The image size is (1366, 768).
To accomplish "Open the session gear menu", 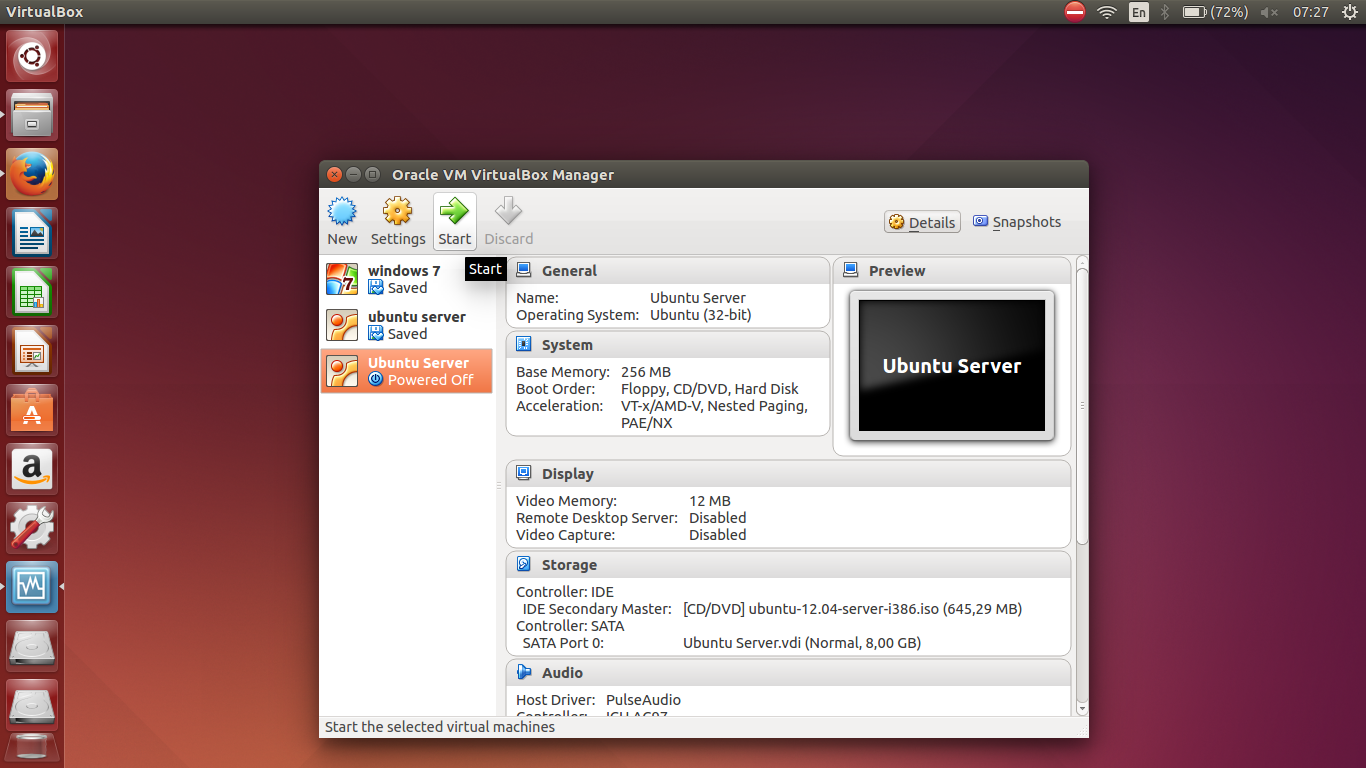I will (x=1350, y=12).
